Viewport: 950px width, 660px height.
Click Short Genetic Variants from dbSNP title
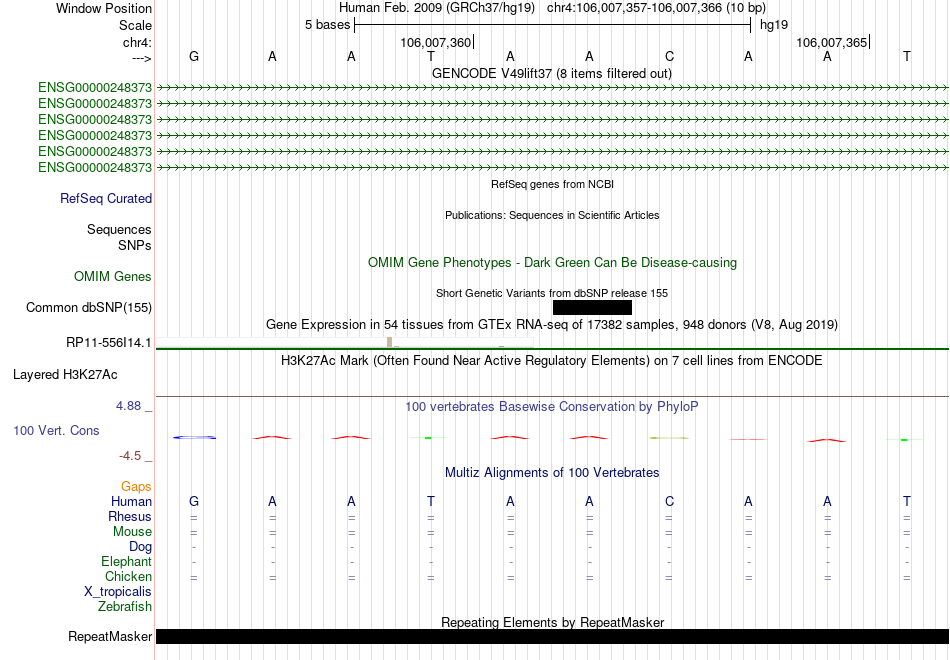[552, 293]
